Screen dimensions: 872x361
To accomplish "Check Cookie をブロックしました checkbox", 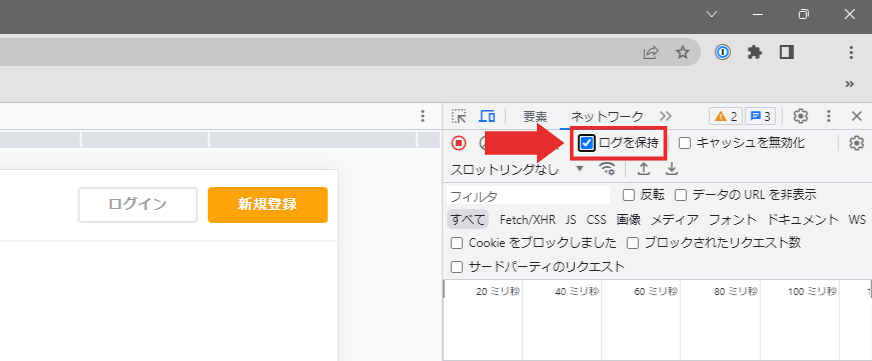I will pos(457,243).
